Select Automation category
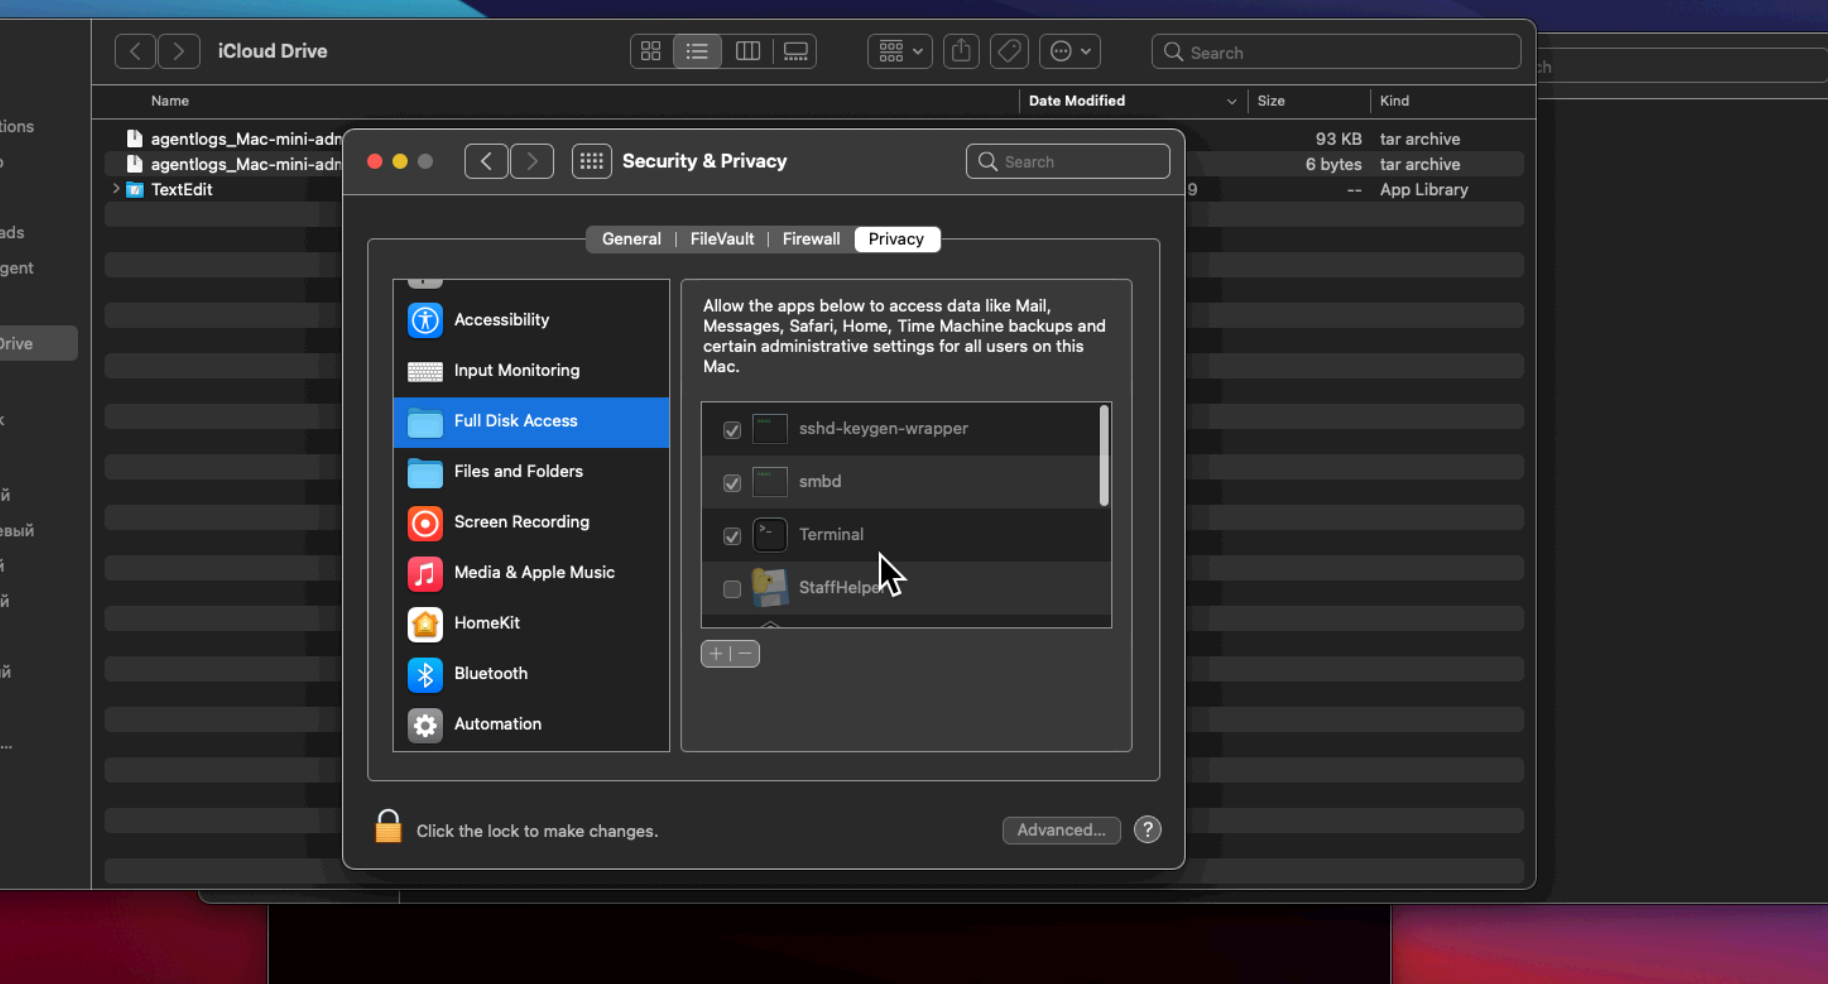Viewport: 1828px width, 984px height. point(531,724)
